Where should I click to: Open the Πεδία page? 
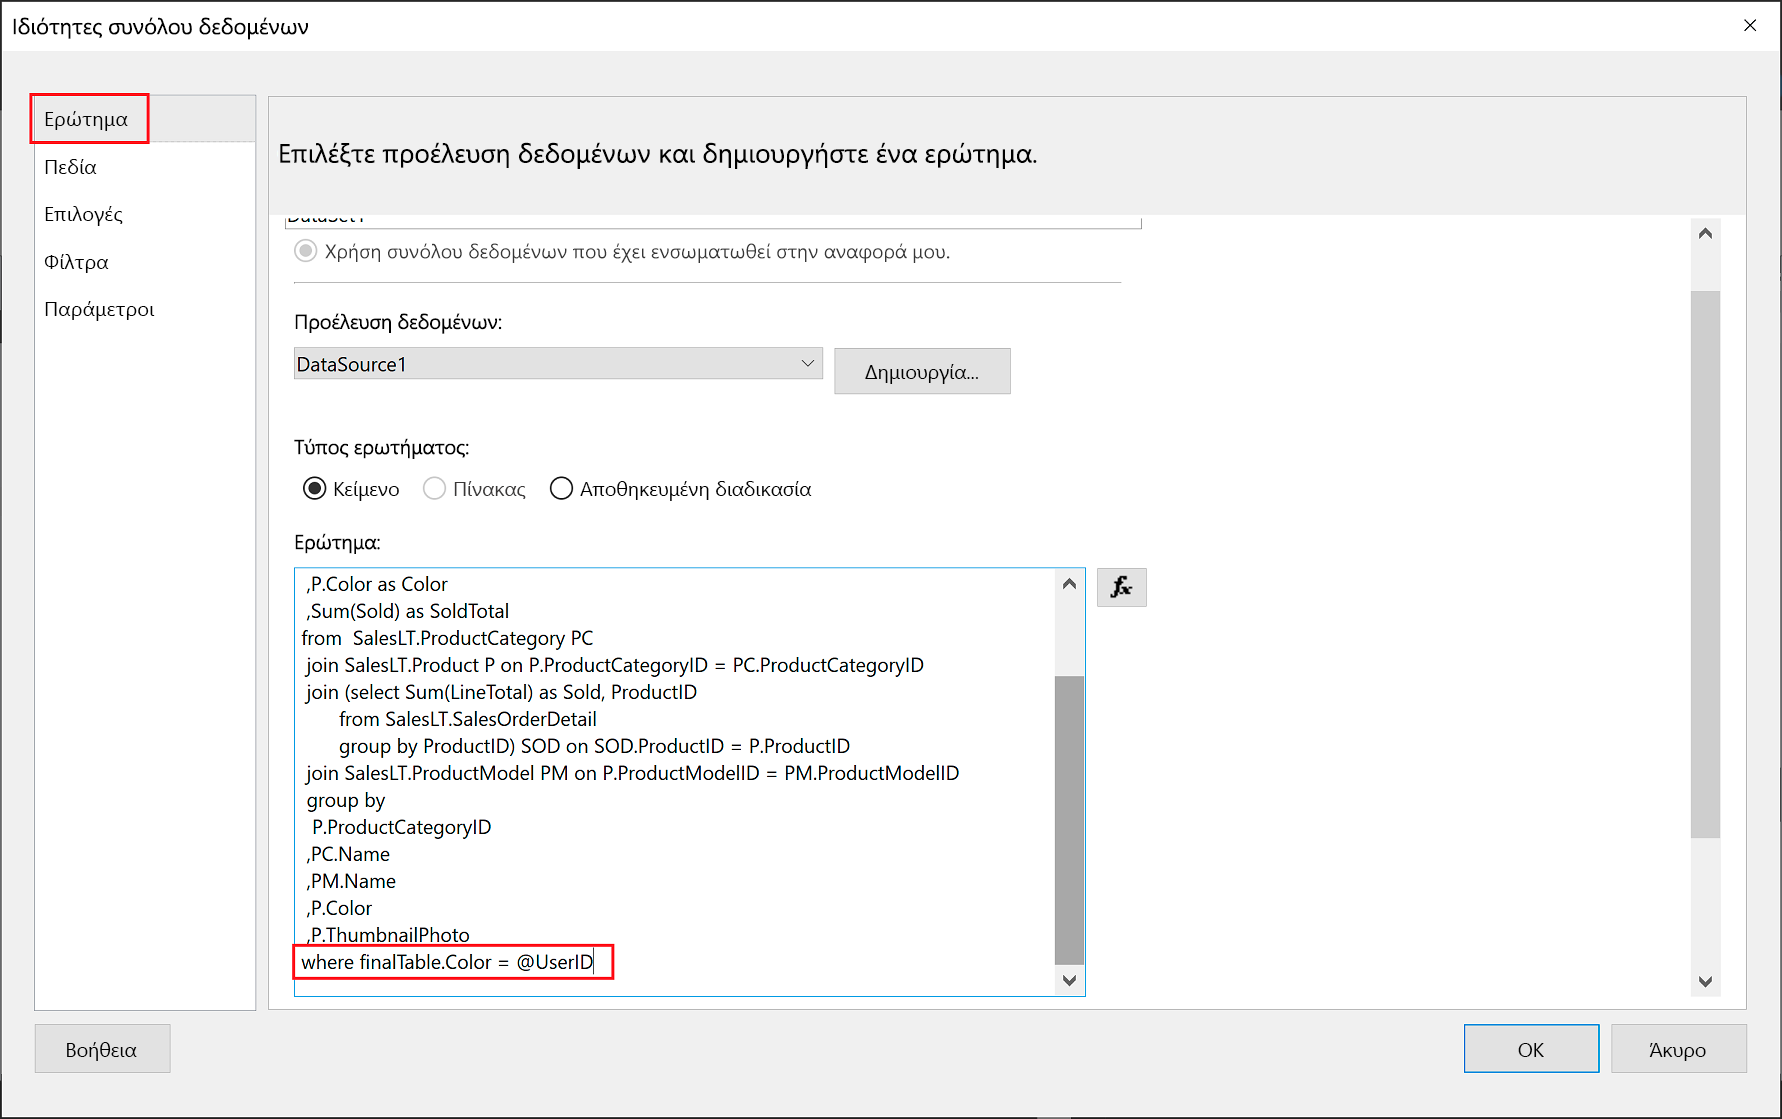(x=70, y=167)
